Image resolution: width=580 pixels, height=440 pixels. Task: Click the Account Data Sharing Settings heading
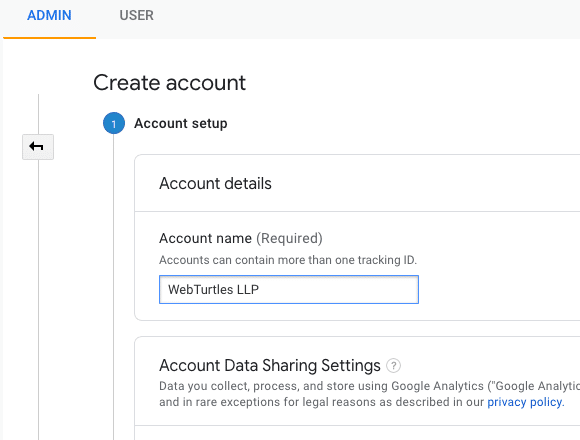pyautogui.click(x=270, y=366)
